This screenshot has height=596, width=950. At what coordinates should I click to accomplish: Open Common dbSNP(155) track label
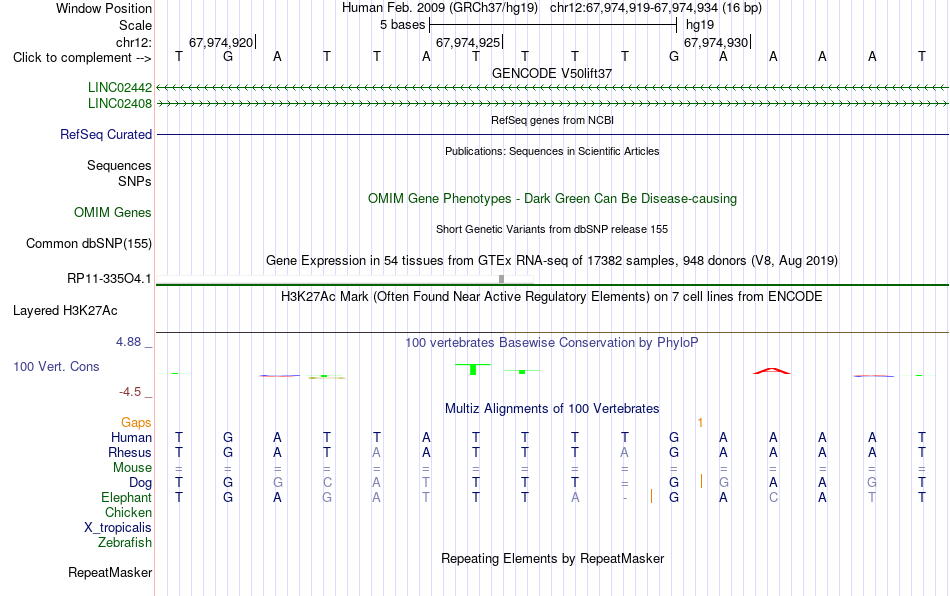click(89, 243)
